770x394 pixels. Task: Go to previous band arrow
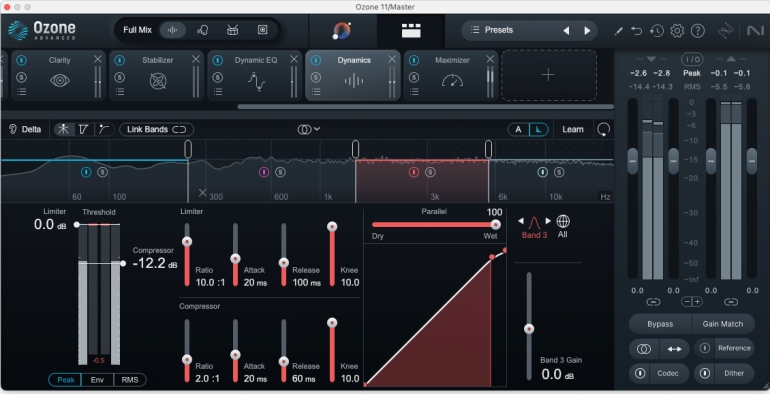tap(521, 221)
